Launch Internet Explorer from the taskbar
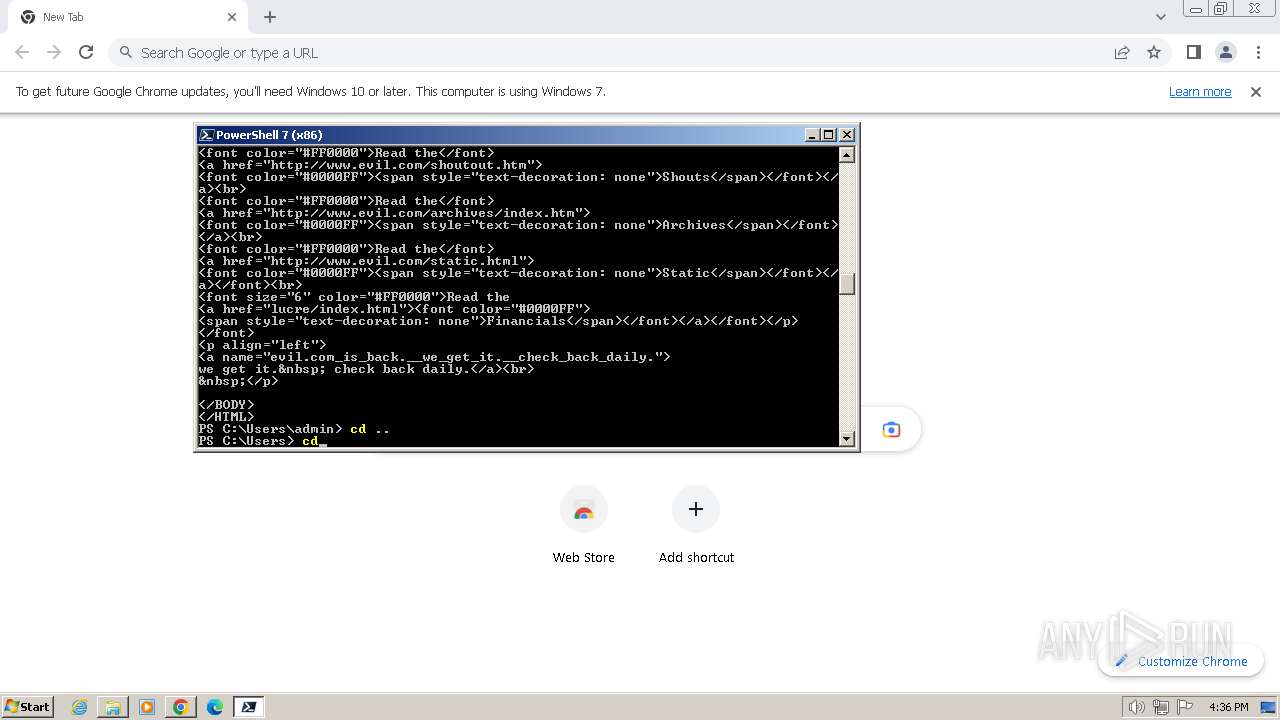1280x720 pixels. click(x=80, y=707)
